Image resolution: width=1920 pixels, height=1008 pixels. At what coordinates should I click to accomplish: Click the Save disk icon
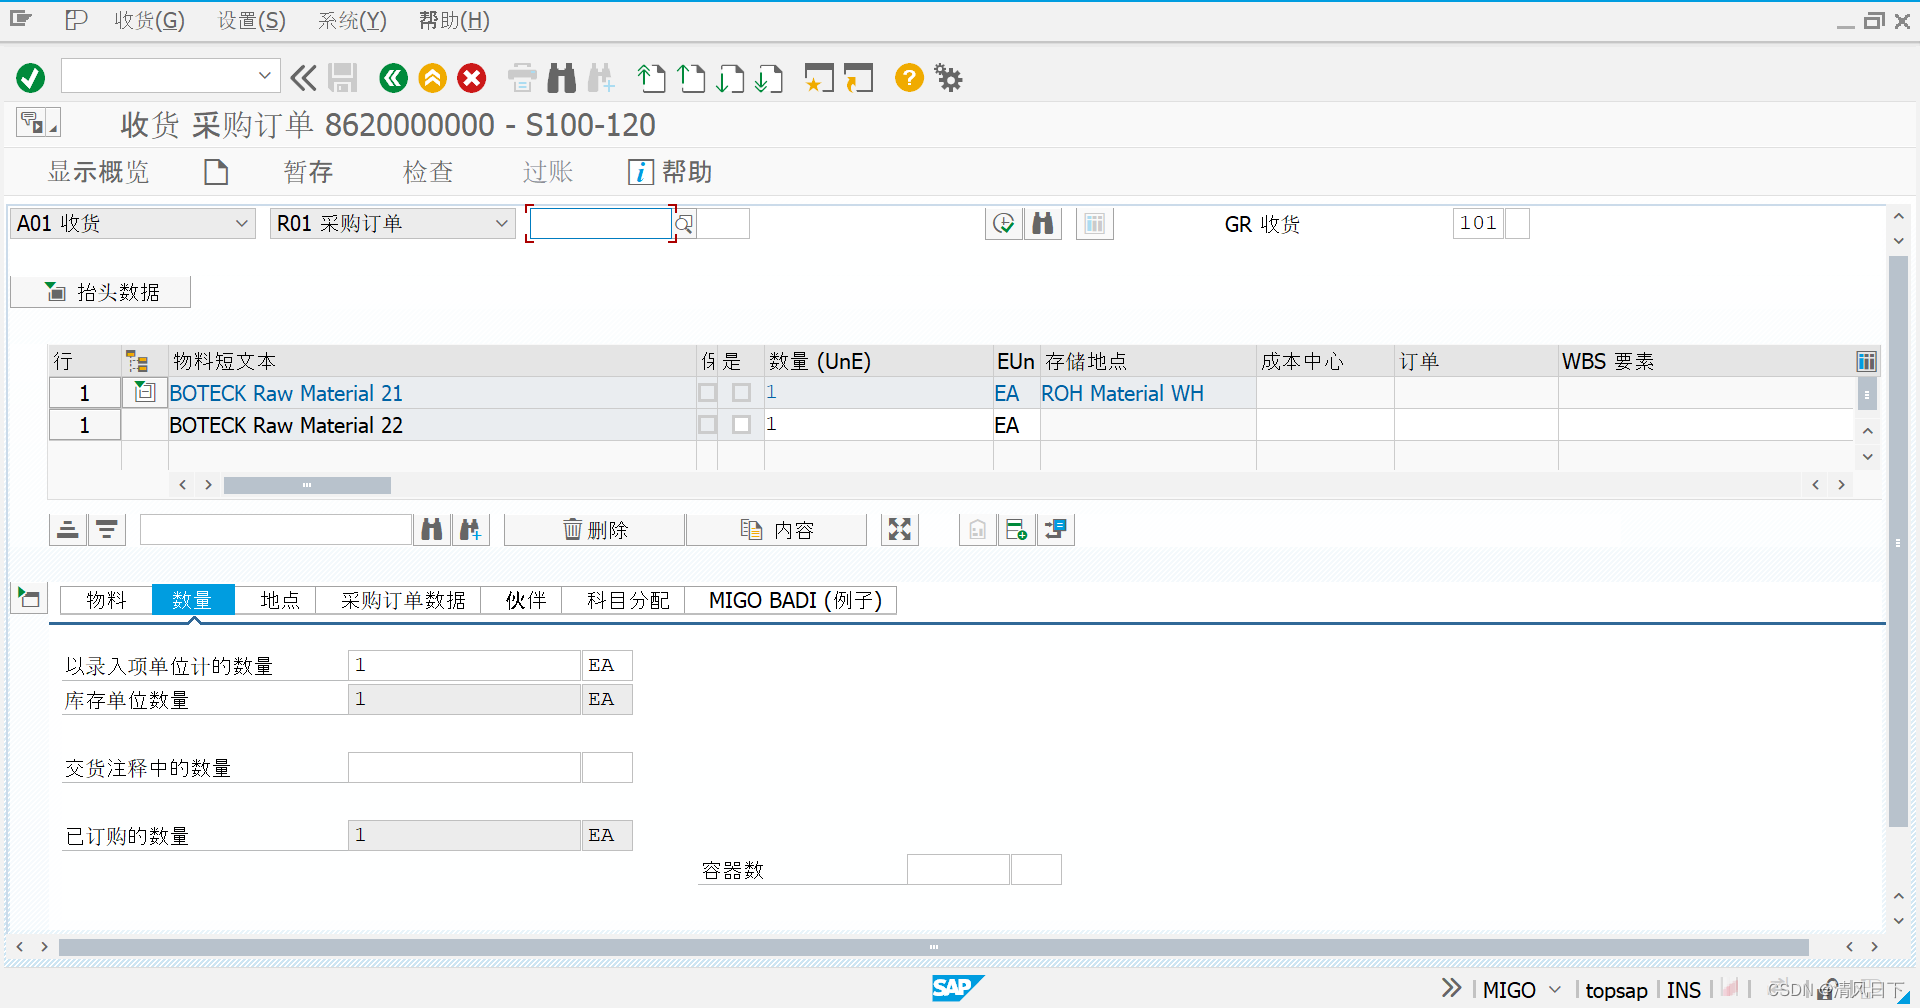(x=343, y=78)
